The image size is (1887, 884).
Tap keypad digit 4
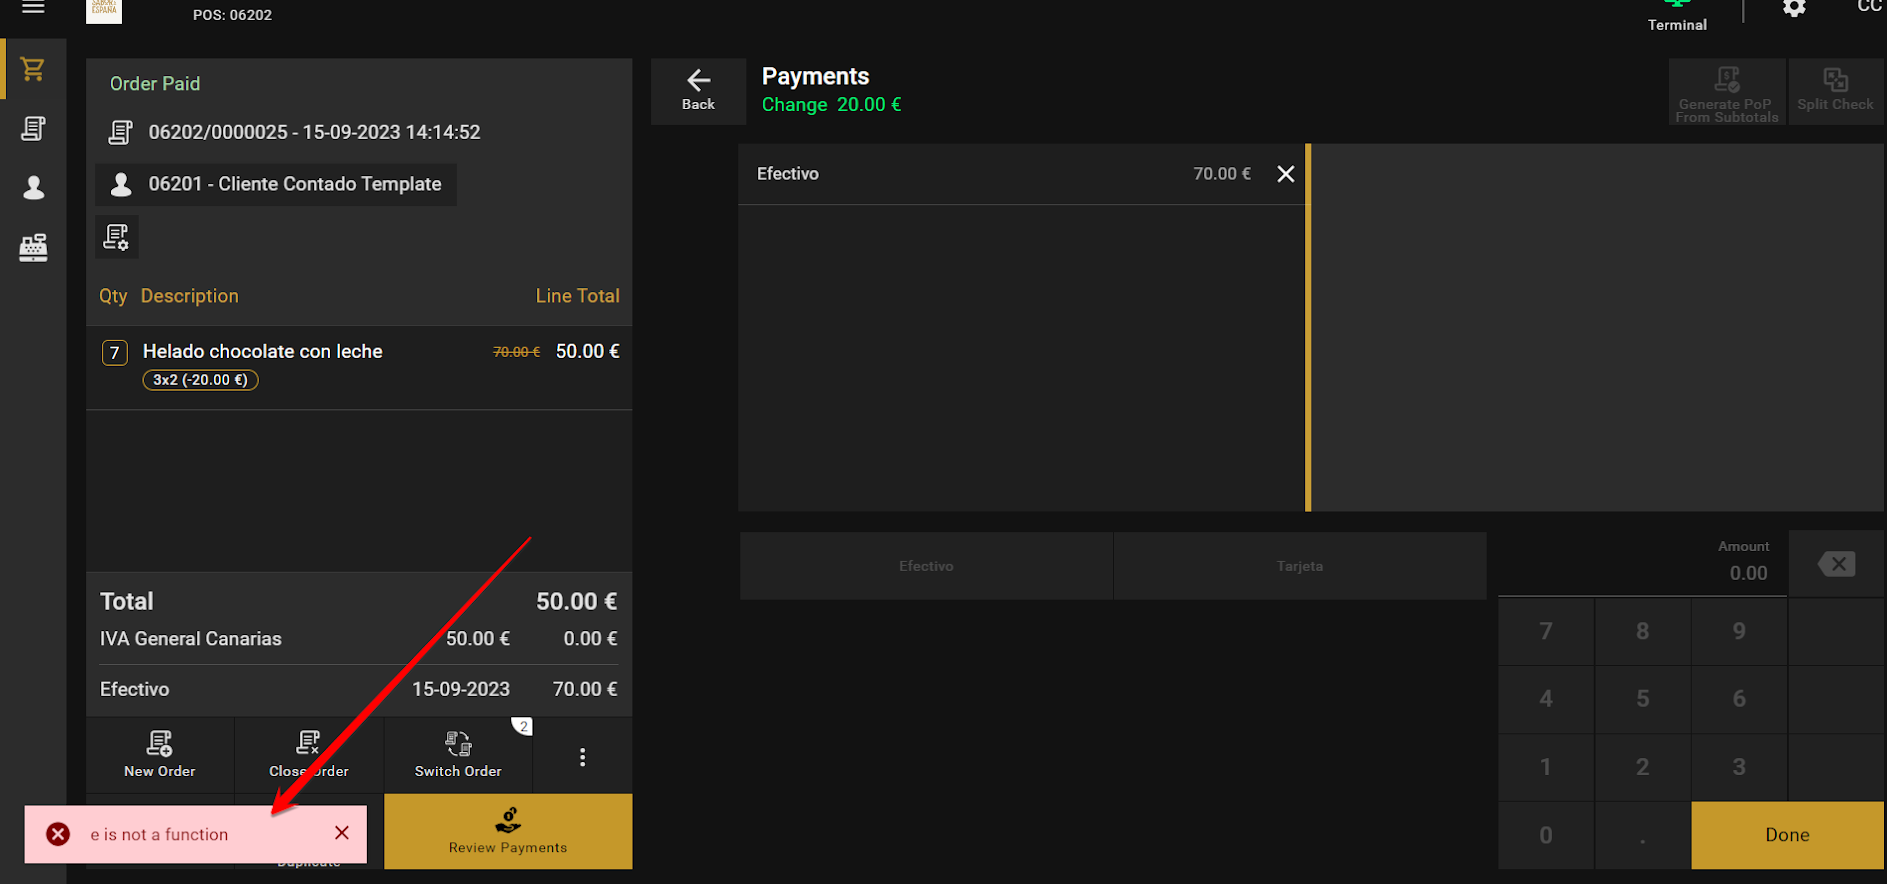[1546, 699]
